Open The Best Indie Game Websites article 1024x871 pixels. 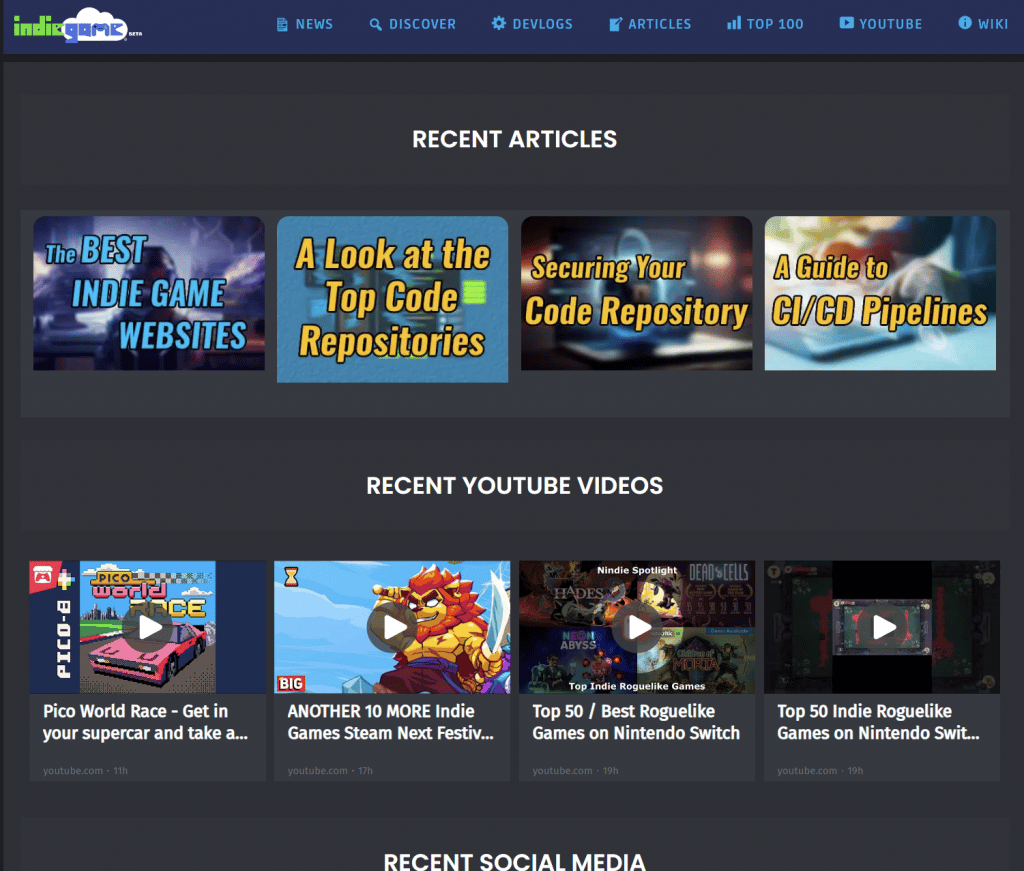(149, 293)
